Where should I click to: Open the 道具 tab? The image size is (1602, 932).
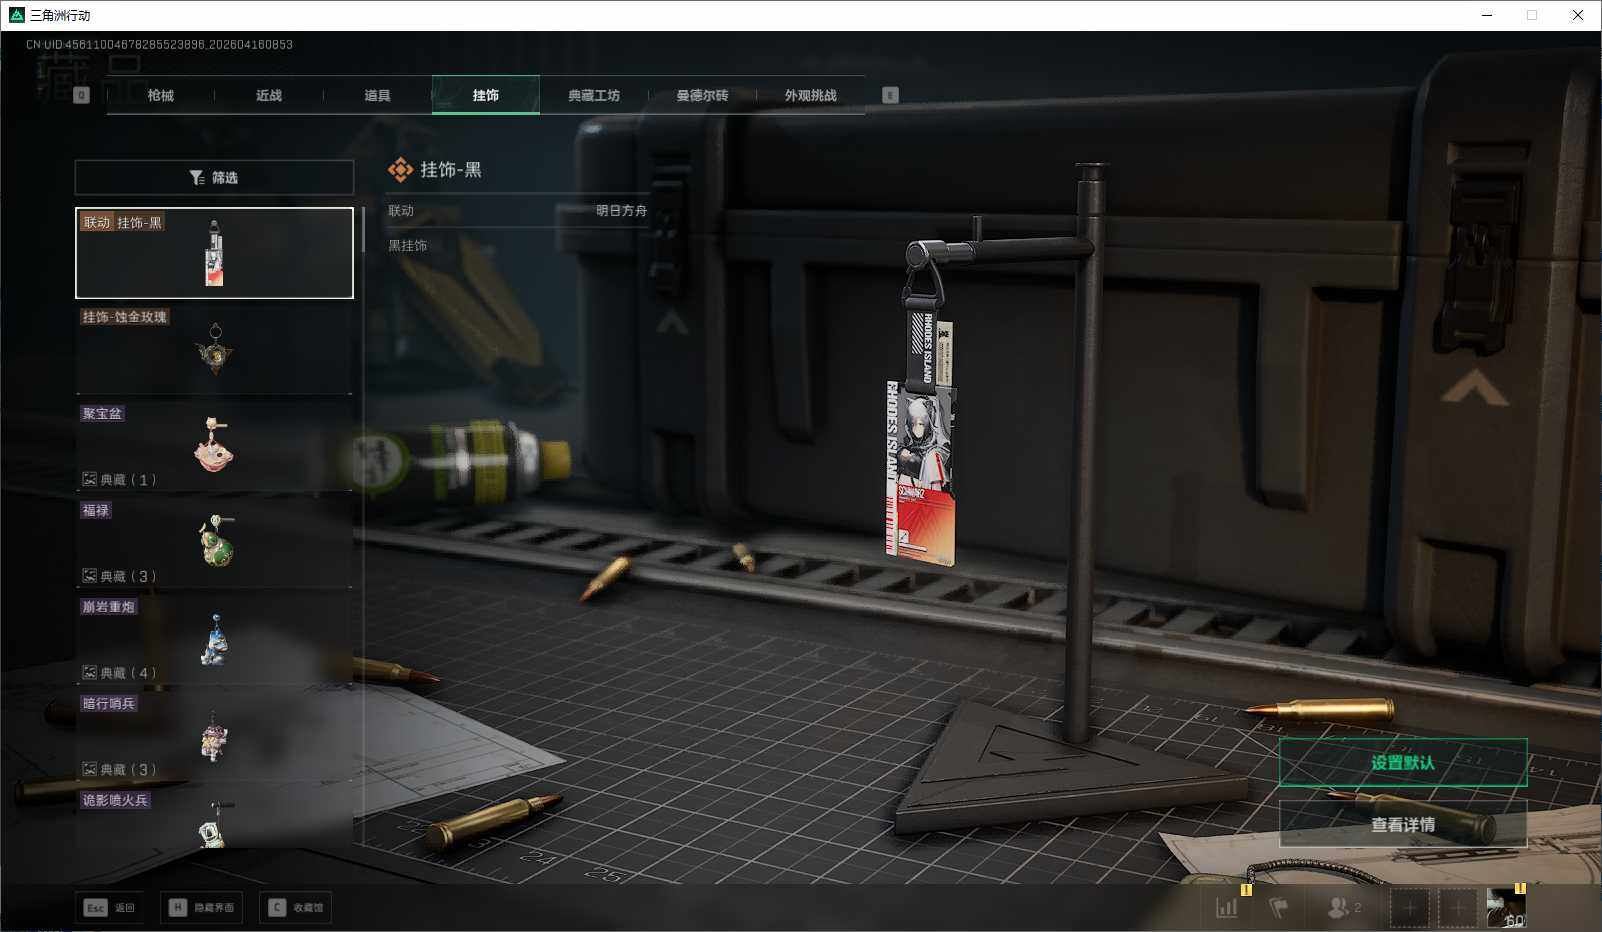point(377,95)
